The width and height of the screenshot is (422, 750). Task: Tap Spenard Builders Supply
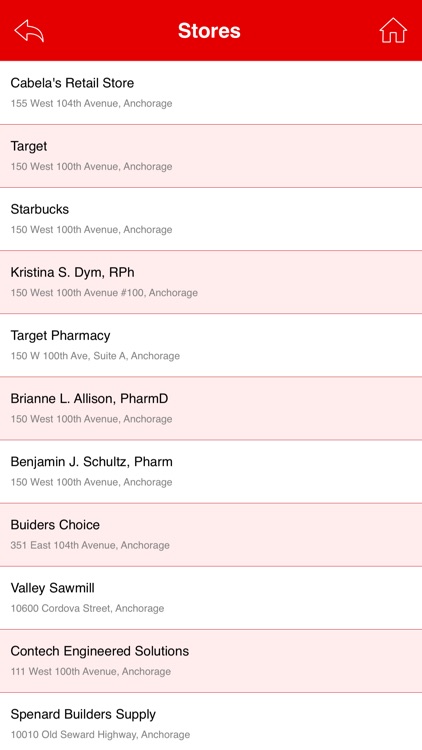(x=211, y=721)
